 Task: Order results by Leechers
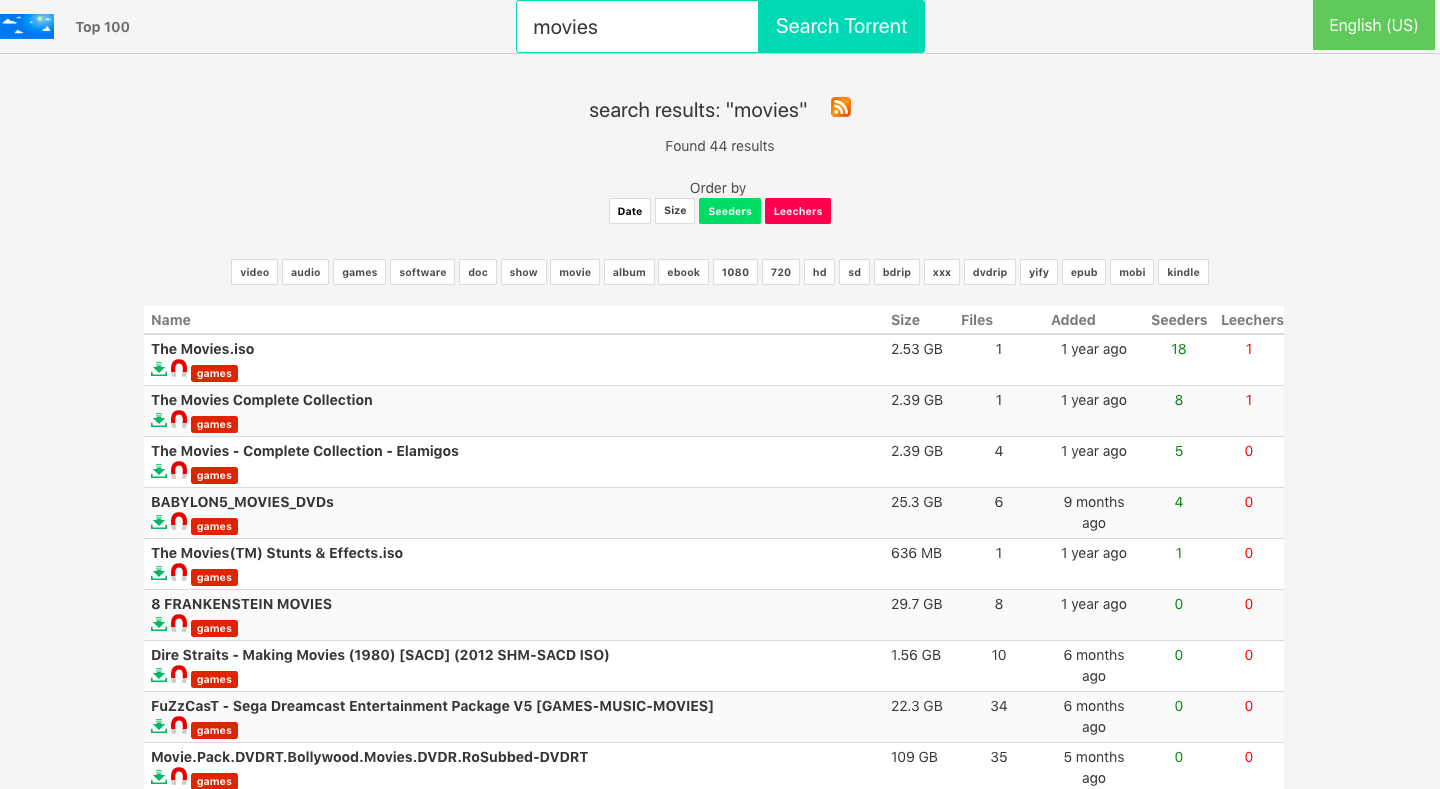[798, 211]
